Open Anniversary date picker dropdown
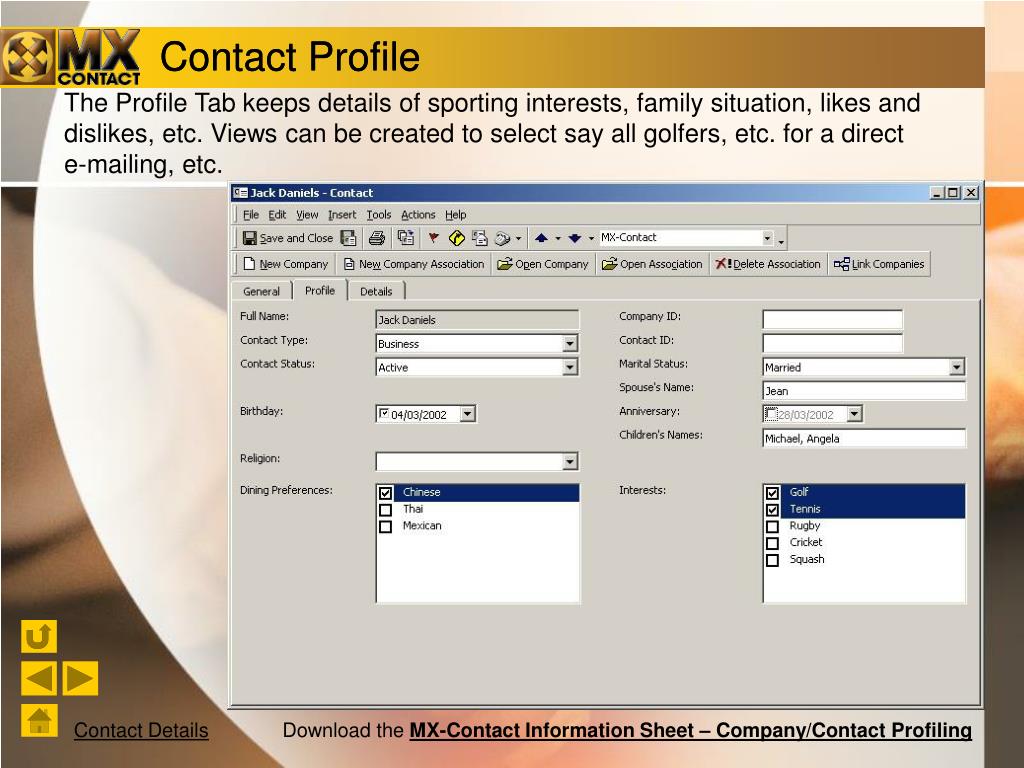 (x=855, y=414)
